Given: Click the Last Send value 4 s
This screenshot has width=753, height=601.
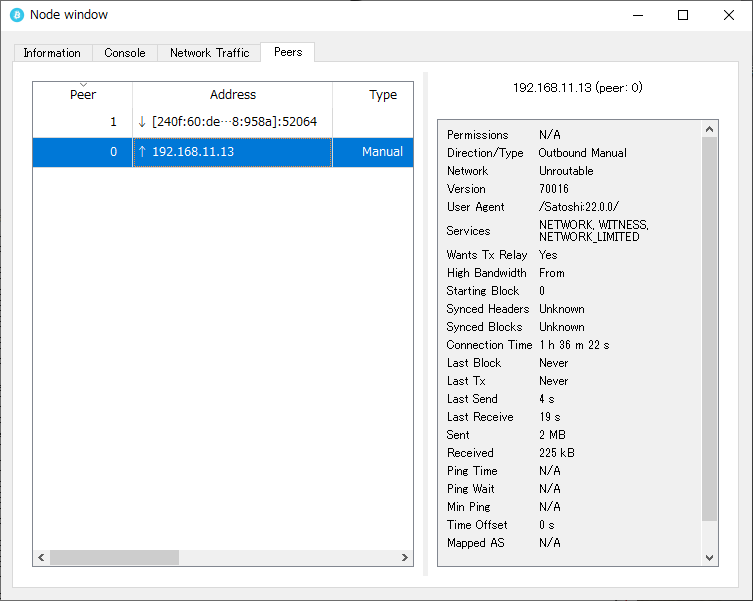Looking at the screenshot, I should (547, 399).
